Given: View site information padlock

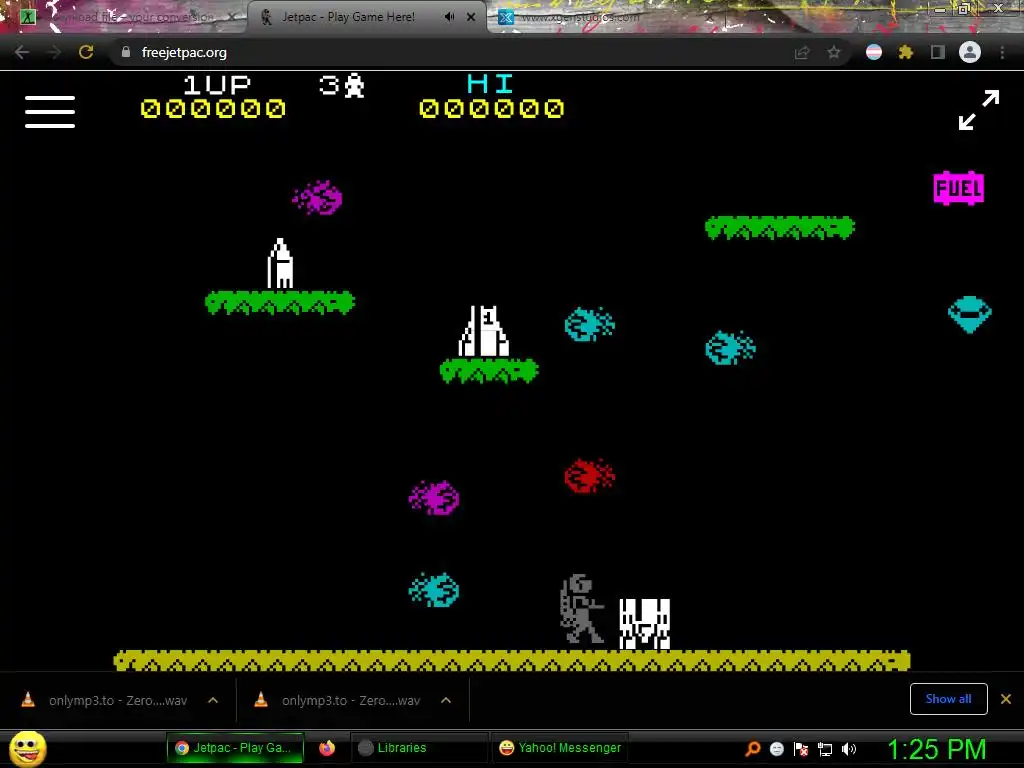Looking at the screenshot, I should [x=126, y=52].
